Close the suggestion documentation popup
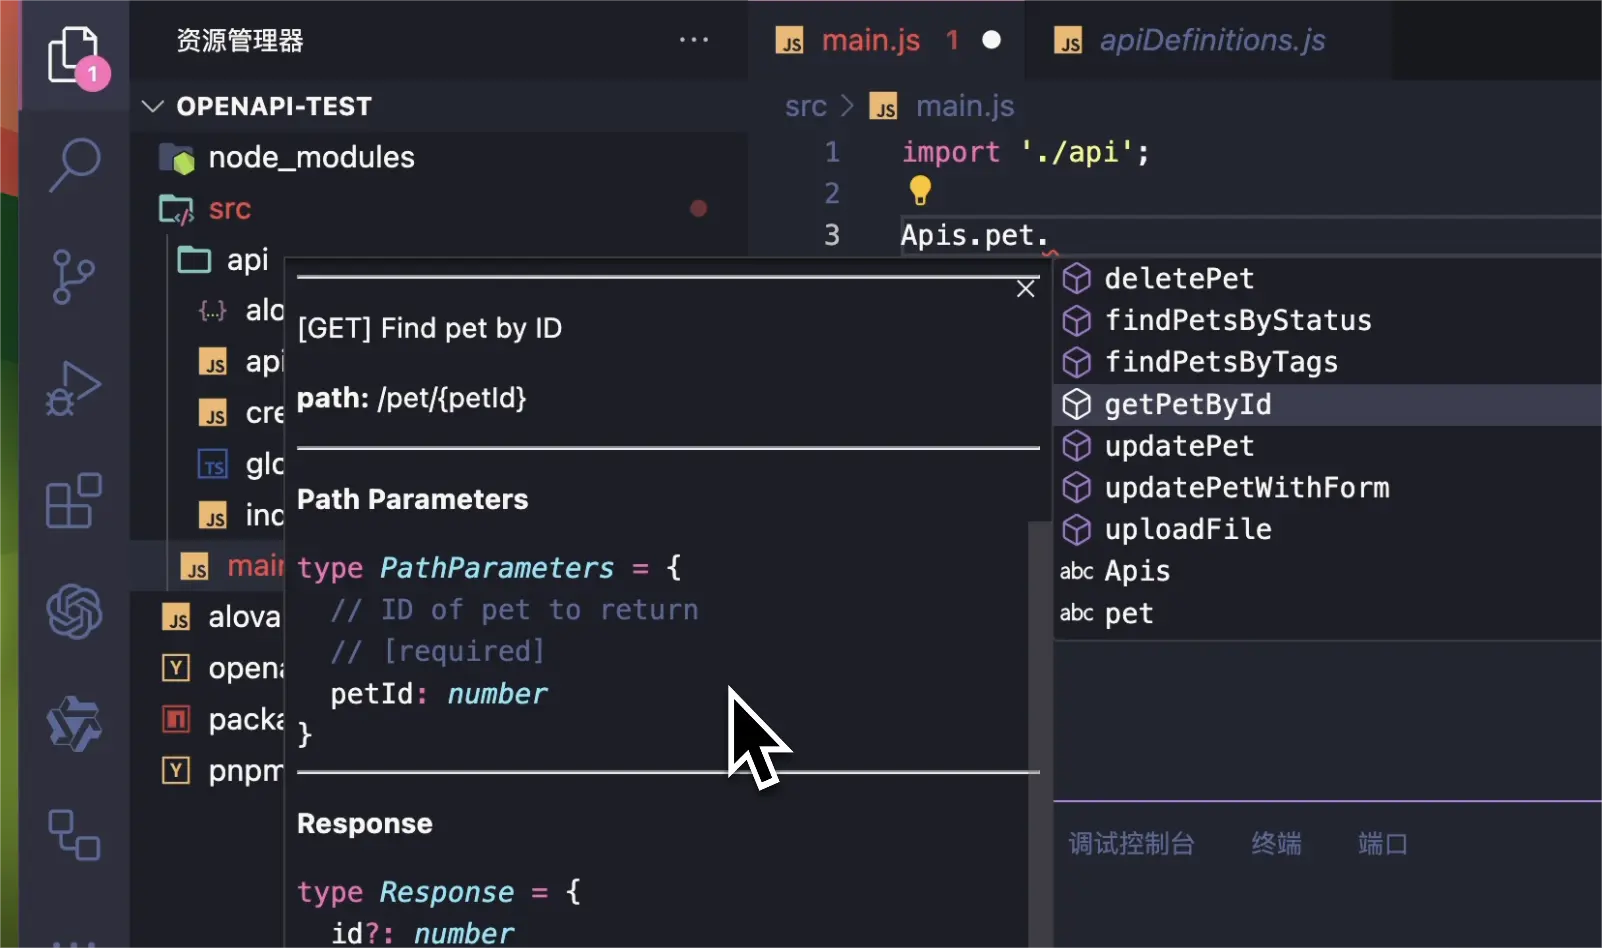Screen dimensions: 1602x948 pos(1025,289)
